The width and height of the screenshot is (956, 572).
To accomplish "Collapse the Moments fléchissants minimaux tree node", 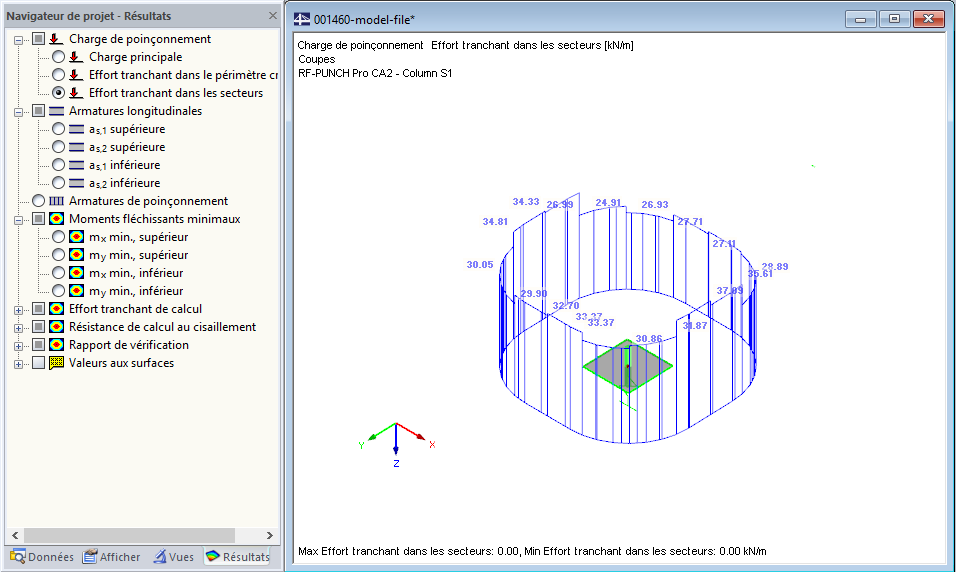I will (18, 220).
